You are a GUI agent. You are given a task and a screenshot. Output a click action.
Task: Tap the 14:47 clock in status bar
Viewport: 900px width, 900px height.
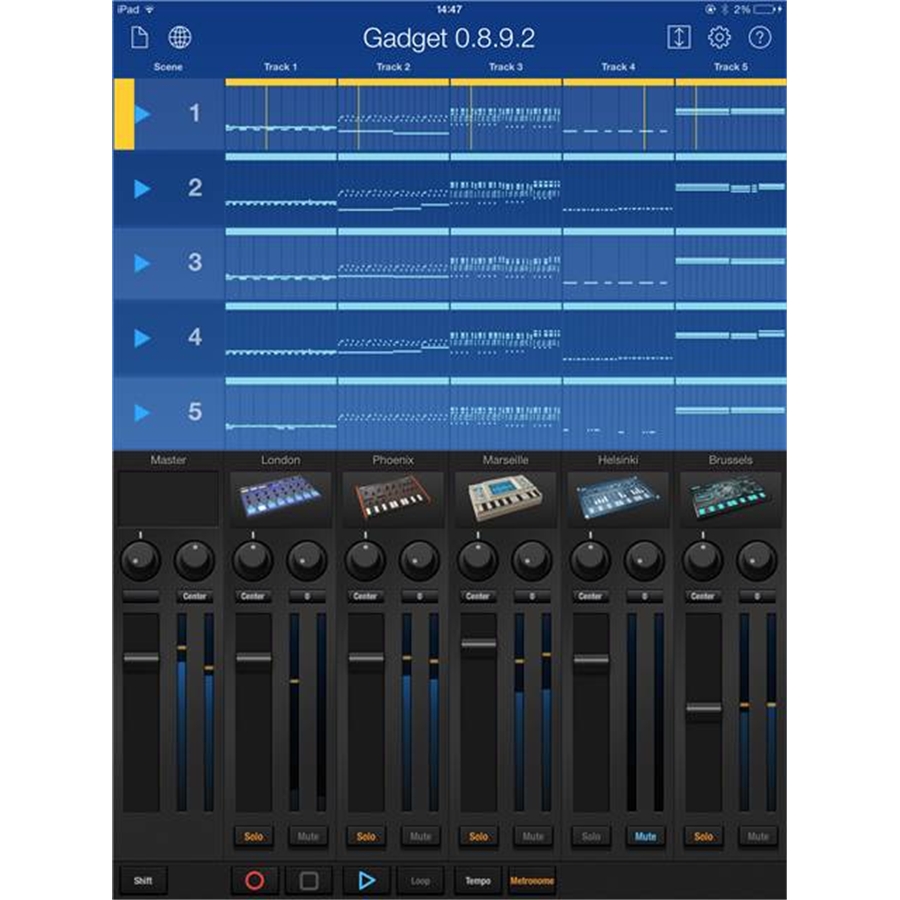click(x=449, y=10)
